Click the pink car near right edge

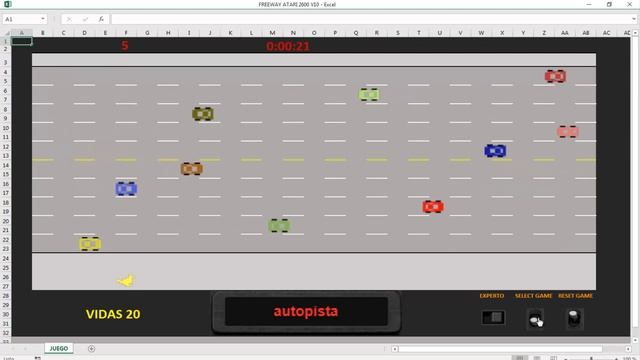pos(568,131)
